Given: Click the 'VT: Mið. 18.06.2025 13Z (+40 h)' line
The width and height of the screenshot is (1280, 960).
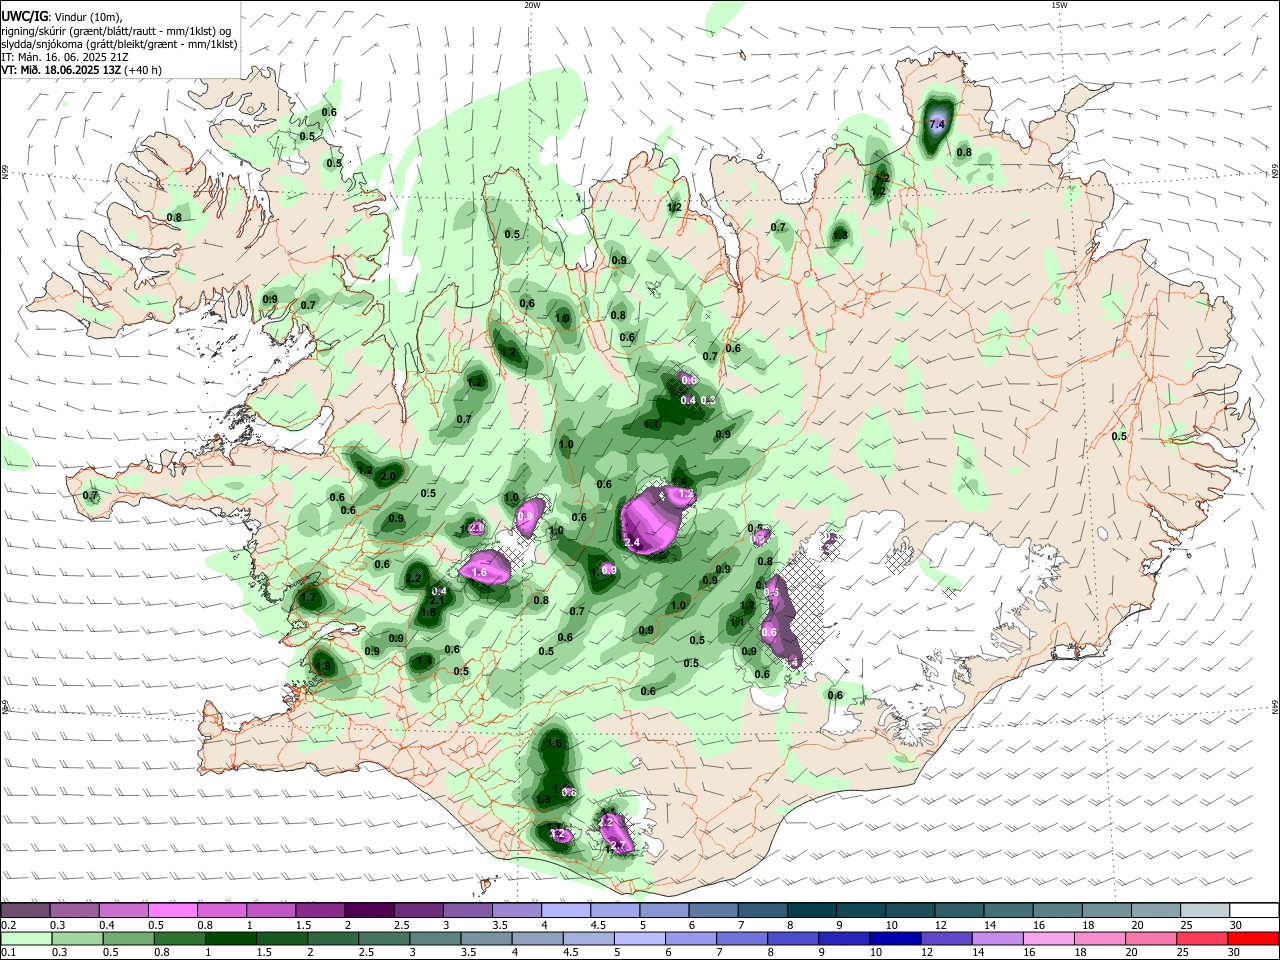Looking at the screenshot, I should click(81, 70).
